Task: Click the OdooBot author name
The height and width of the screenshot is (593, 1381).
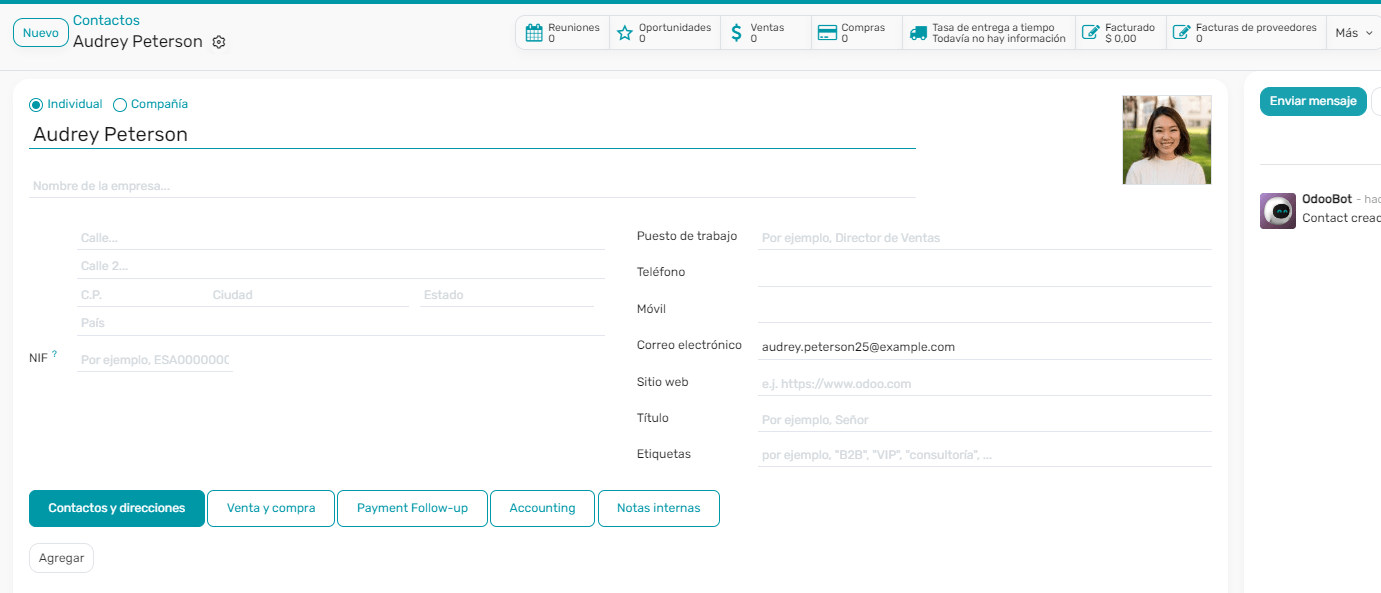Action: coord(1327,200)
